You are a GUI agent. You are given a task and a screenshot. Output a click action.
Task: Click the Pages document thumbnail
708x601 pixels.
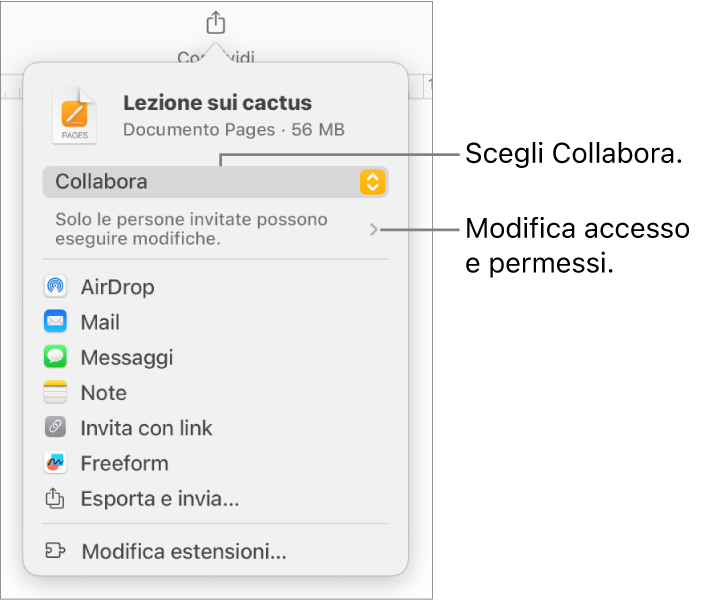(x=75, y=116)
